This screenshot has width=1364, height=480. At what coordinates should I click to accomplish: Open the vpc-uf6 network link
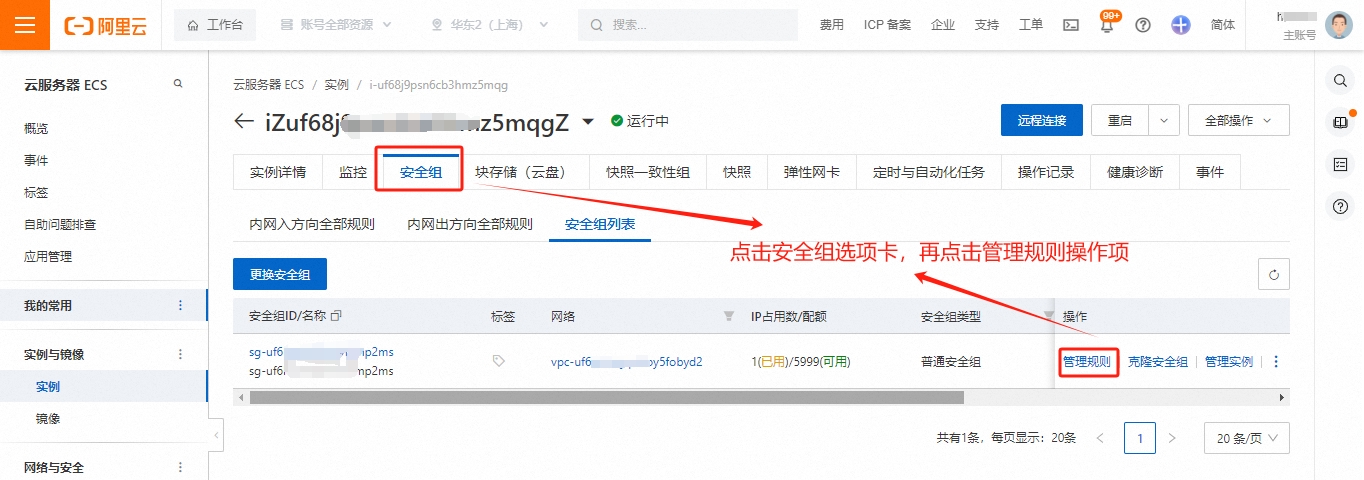(x=627, y=362)
